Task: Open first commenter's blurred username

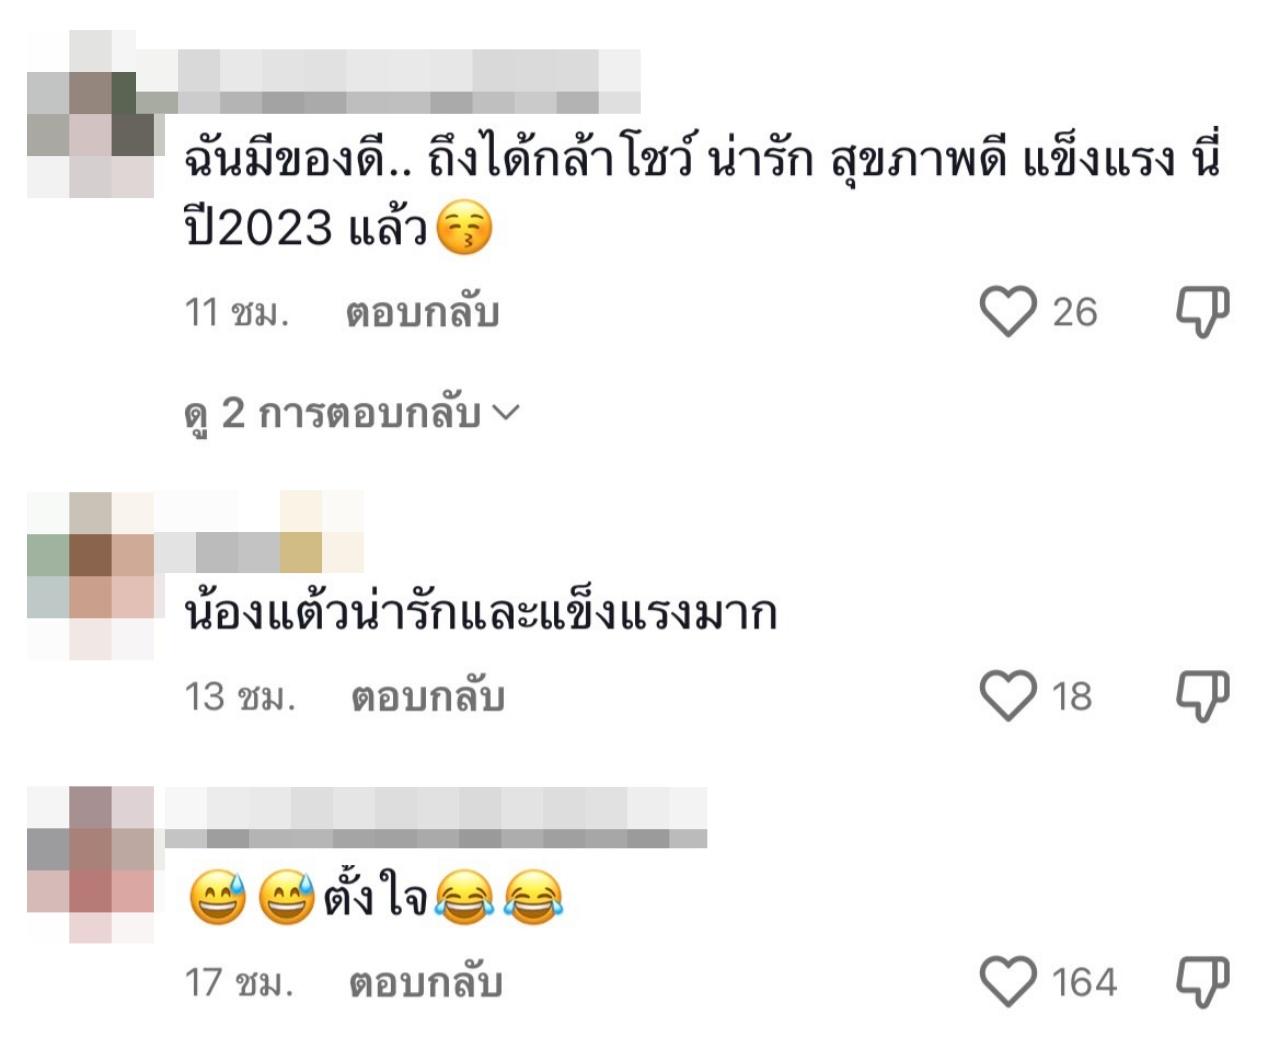Action: (x=400, y=81)
